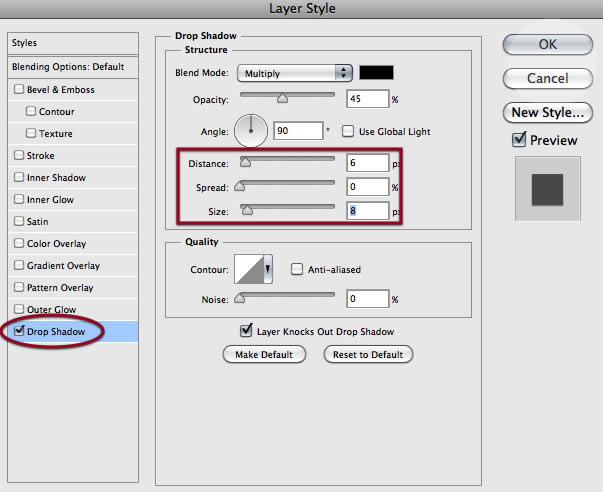The width and height of the screenshot is (603, 492).
Task: Enable the Bevel & Emboss checkbox
Action: coord(18,89)
